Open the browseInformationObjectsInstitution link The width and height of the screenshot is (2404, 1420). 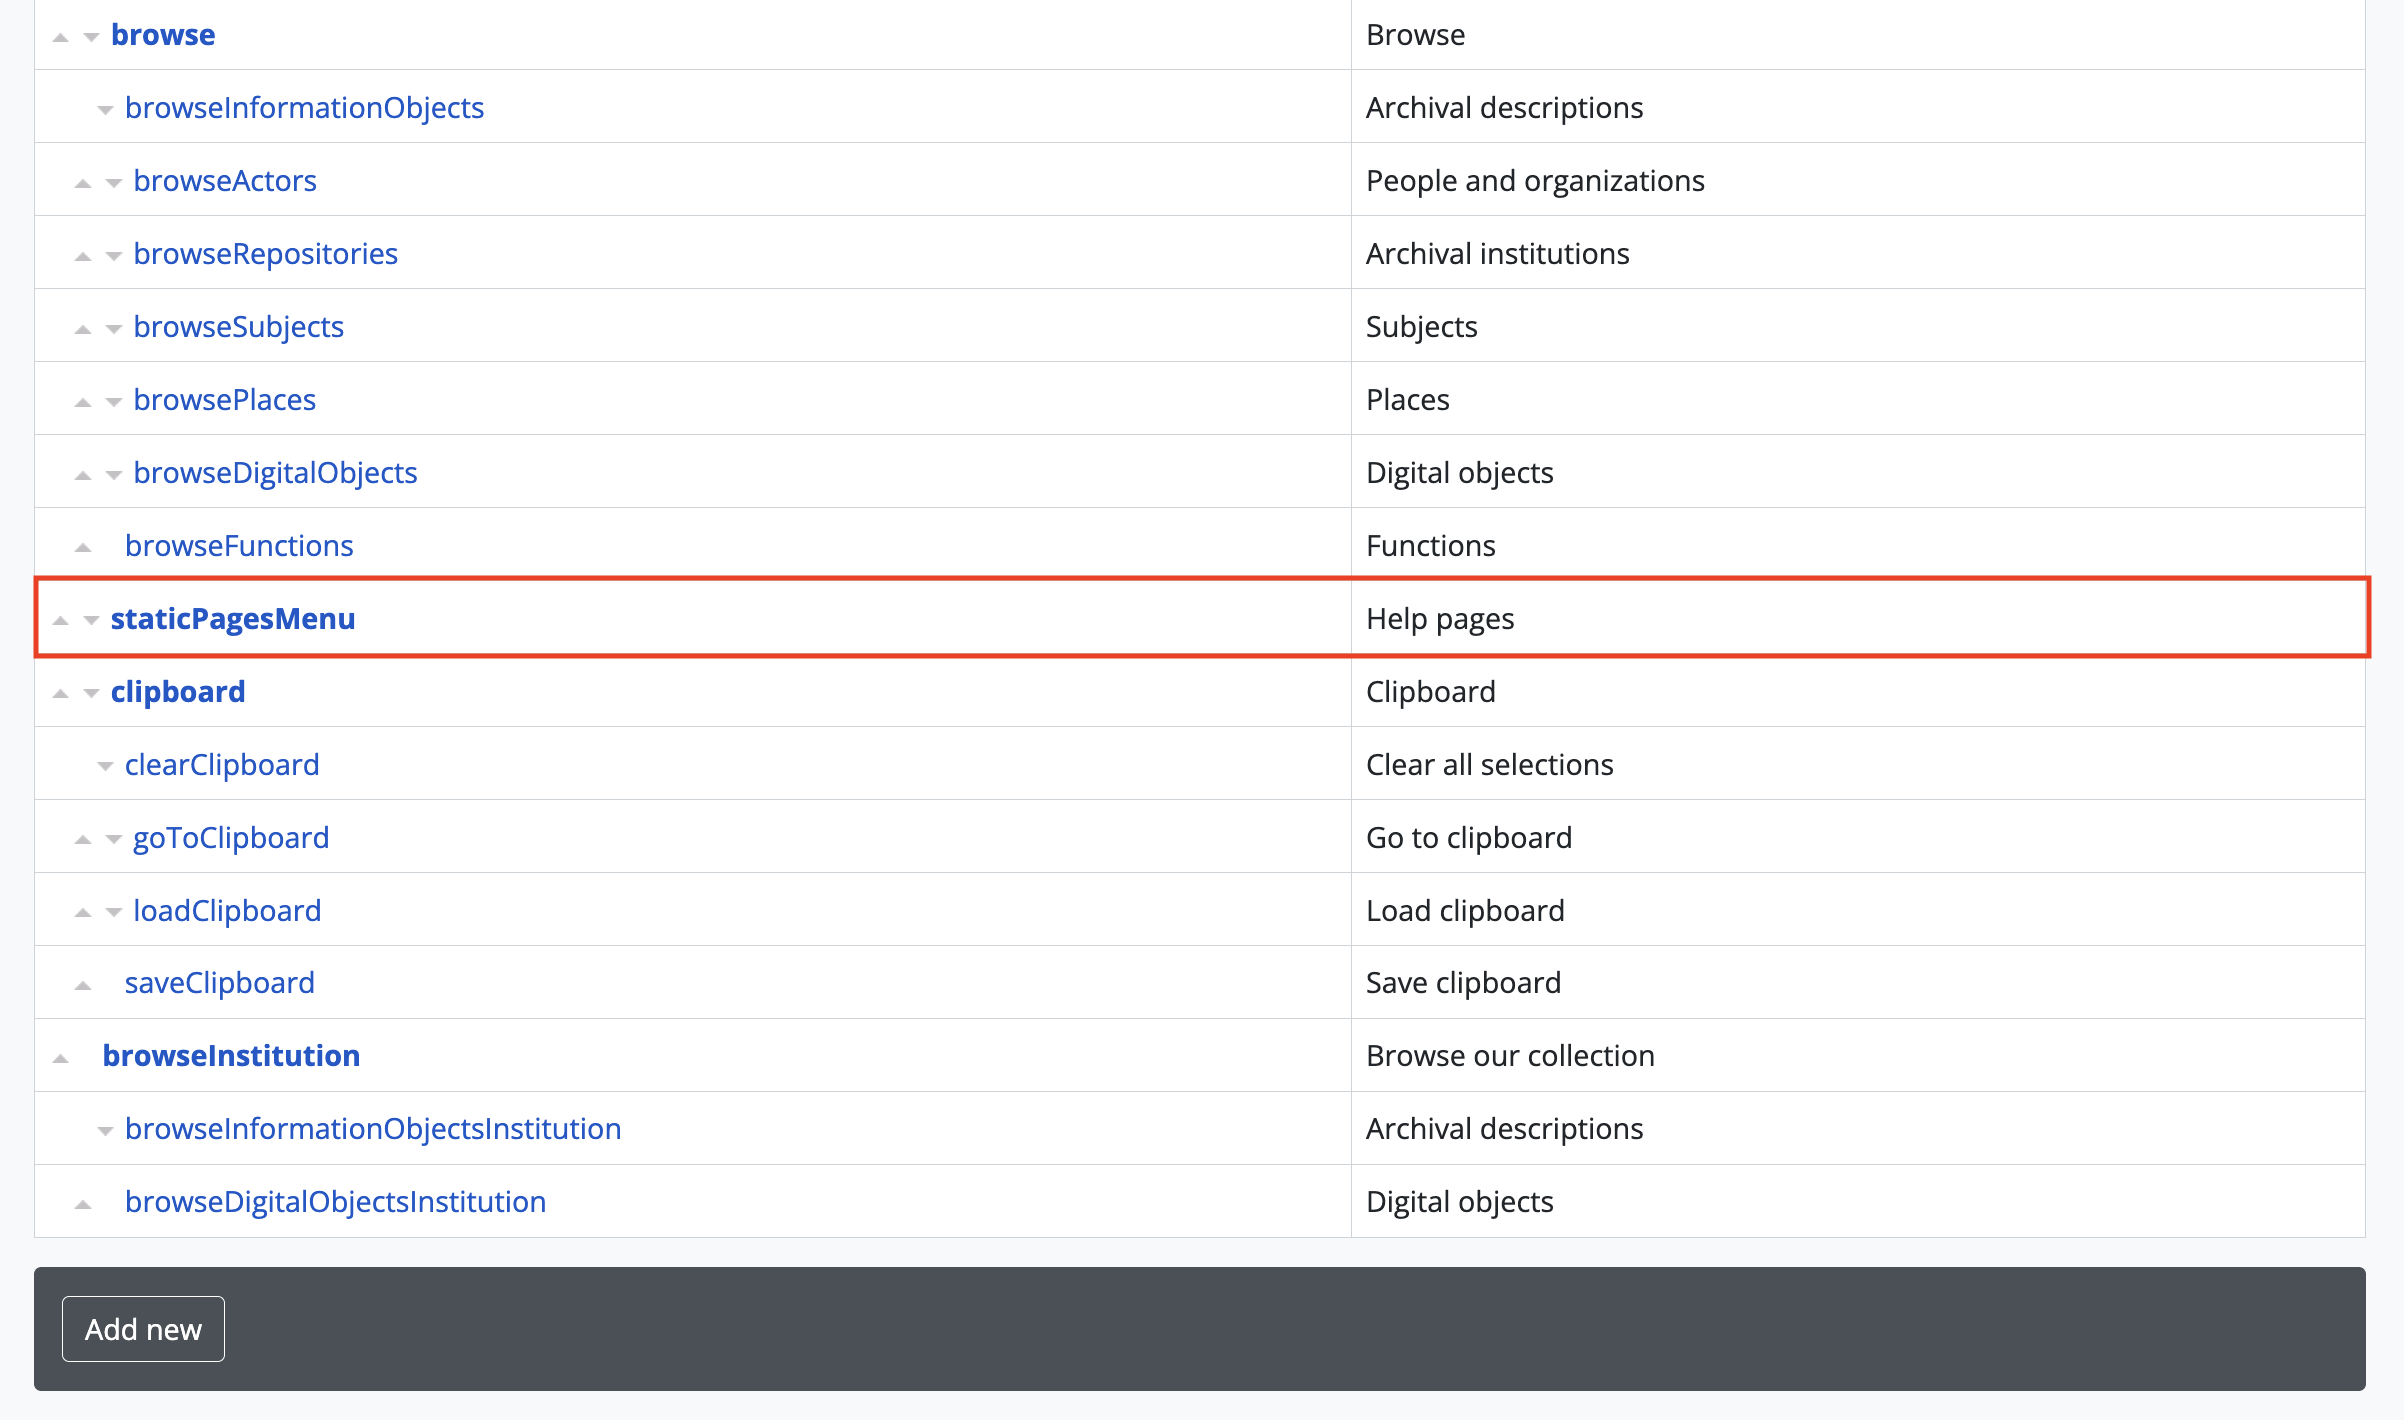pos(372,1129)
